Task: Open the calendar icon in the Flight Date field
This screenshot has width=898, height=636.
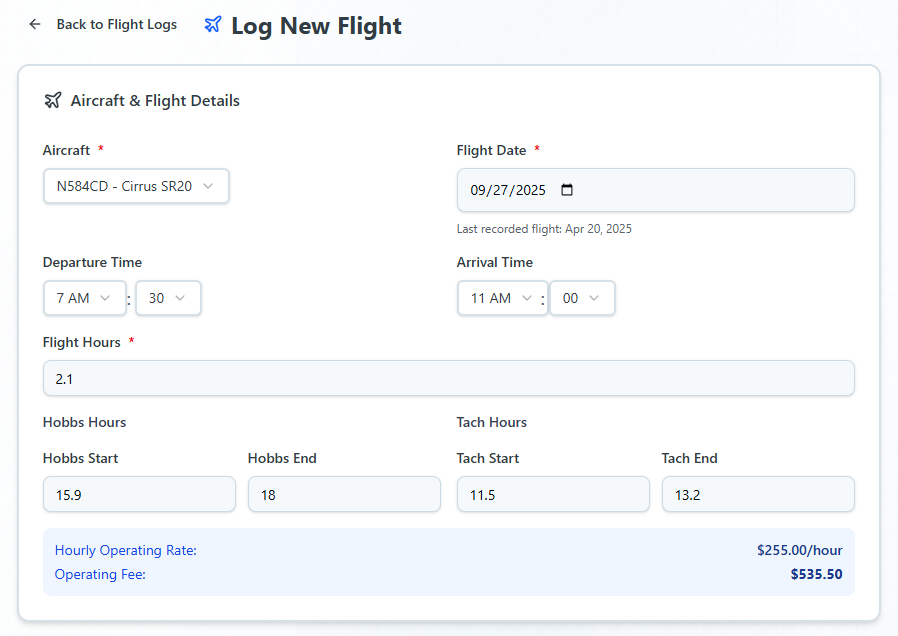Action: pos(567,189)
